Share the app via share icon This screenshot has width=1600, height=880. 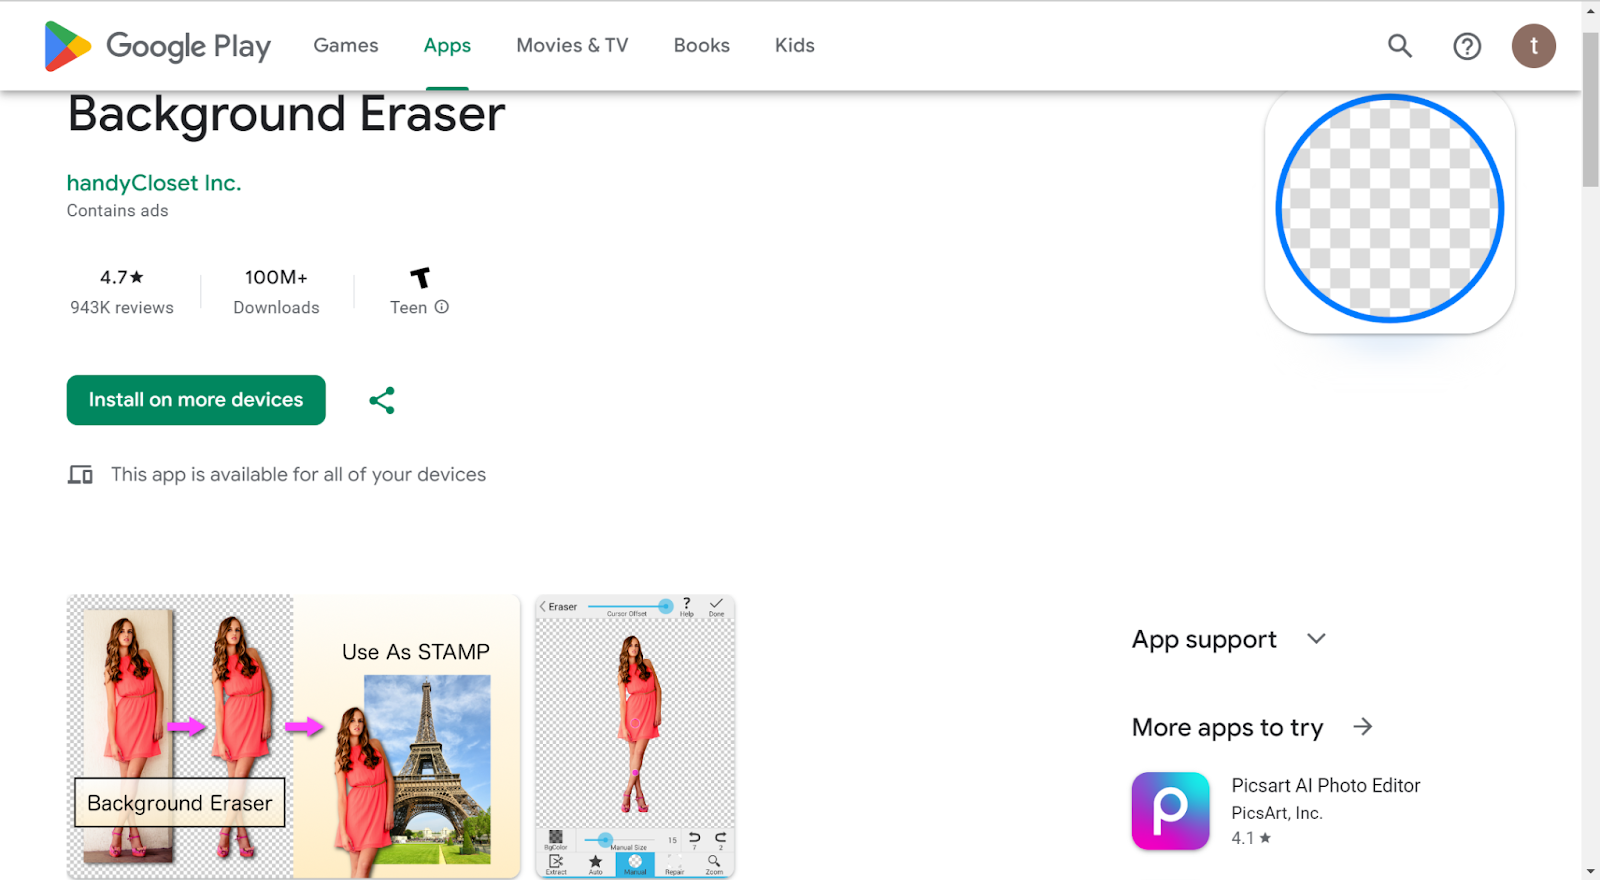(382, 400)
